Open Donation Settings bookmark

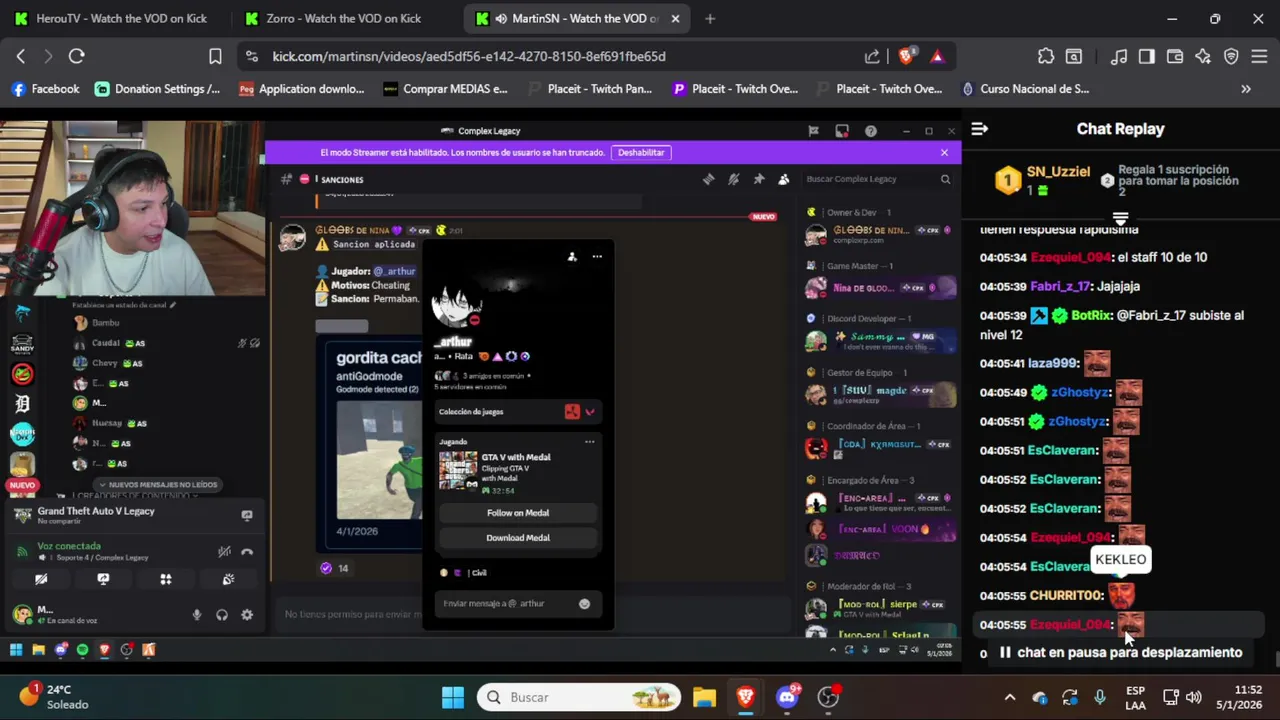click(157, 89)
